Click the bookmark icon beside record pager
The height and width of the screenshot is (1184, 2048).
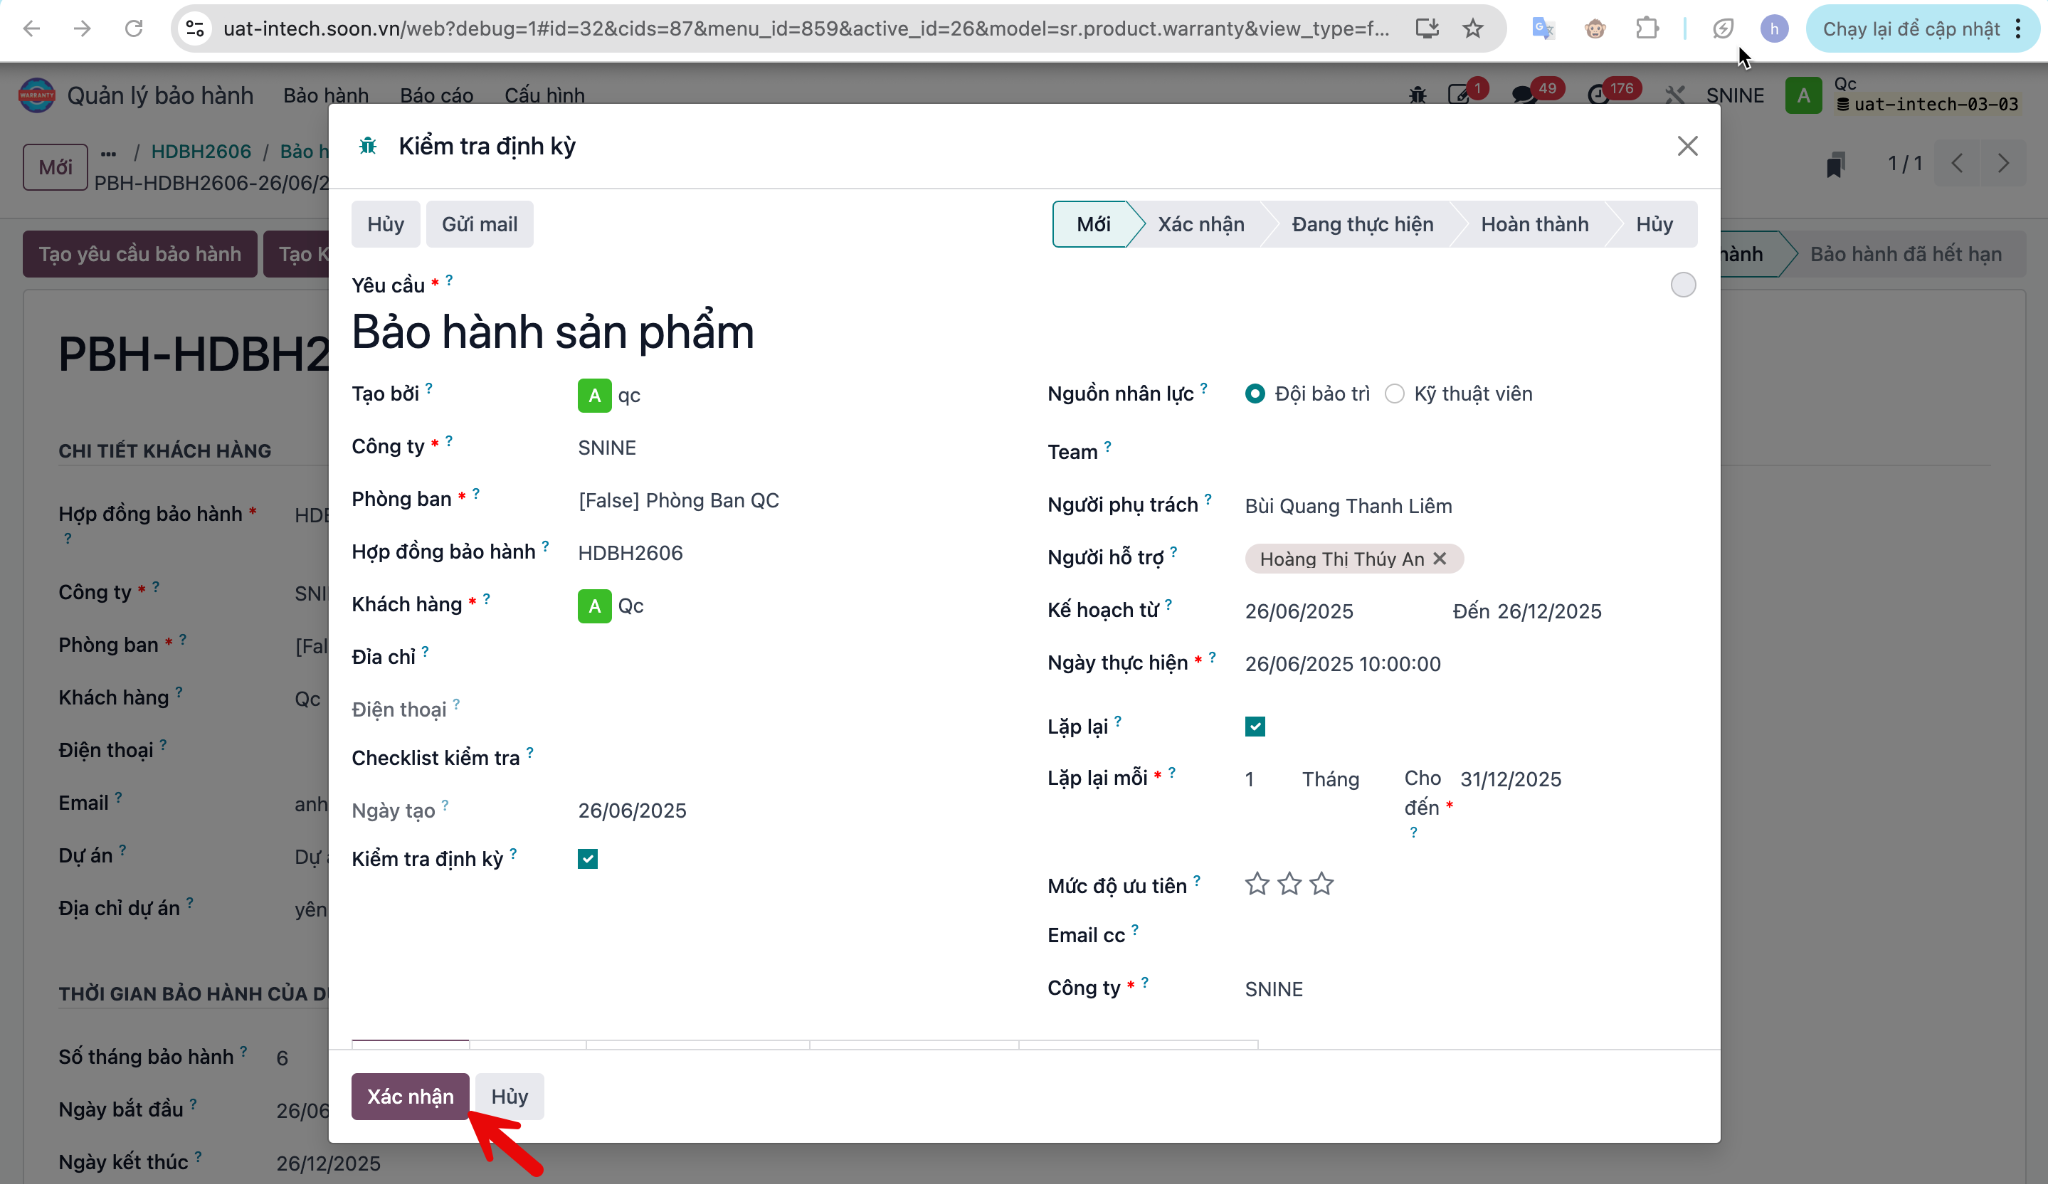pos(1835,164)
